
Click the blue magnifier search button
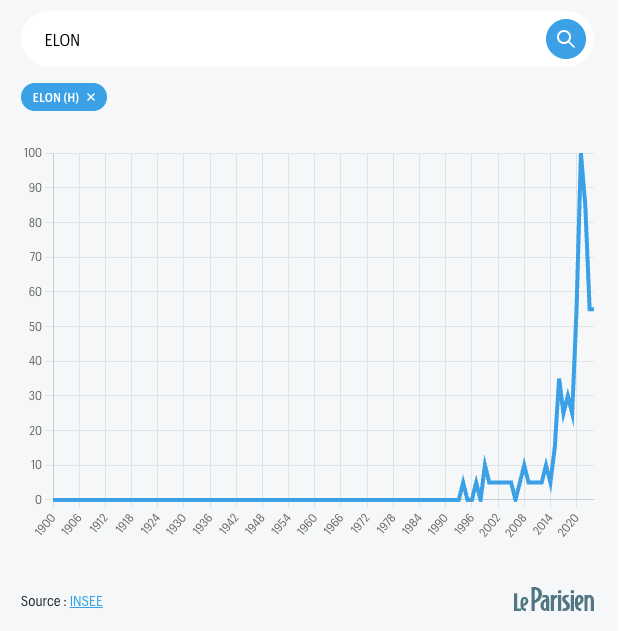coord(565,39)
